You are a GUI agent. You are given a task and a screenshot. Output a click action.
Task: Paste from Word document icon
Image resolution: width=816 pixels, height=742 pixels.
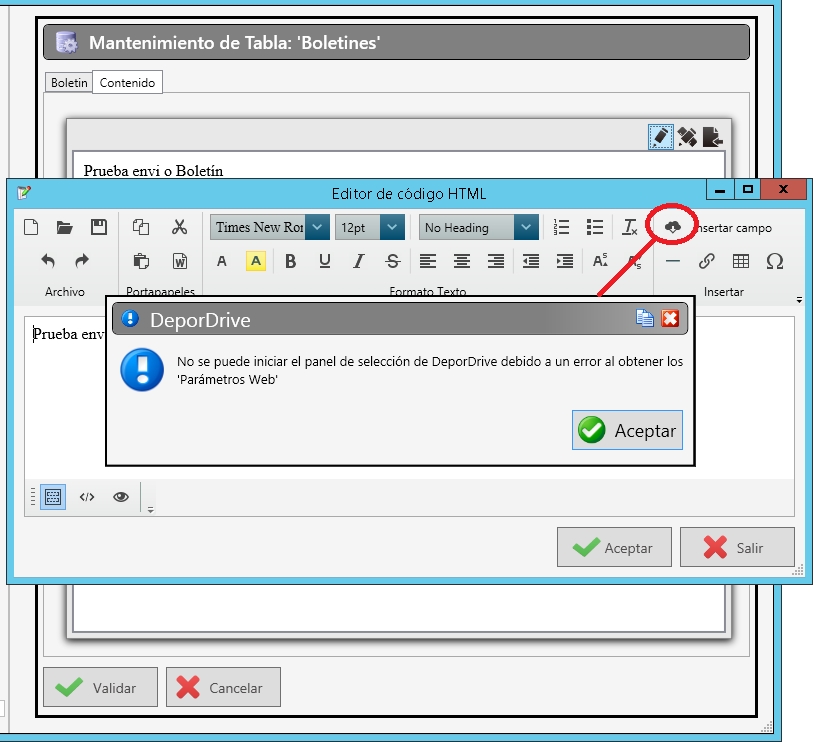click(180, 261)
